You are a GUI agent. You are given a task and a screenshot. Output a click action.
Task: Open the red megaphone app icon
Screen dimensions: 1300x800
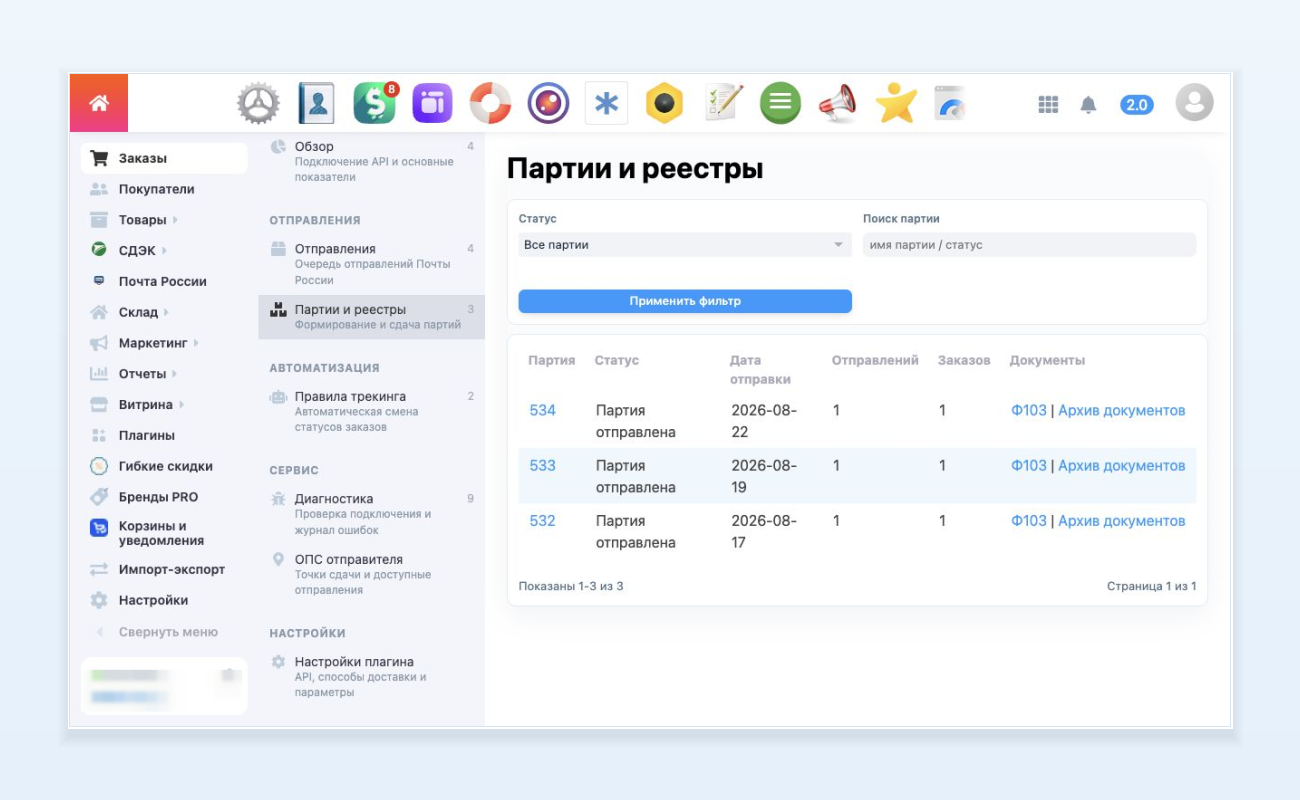(838, 103)
